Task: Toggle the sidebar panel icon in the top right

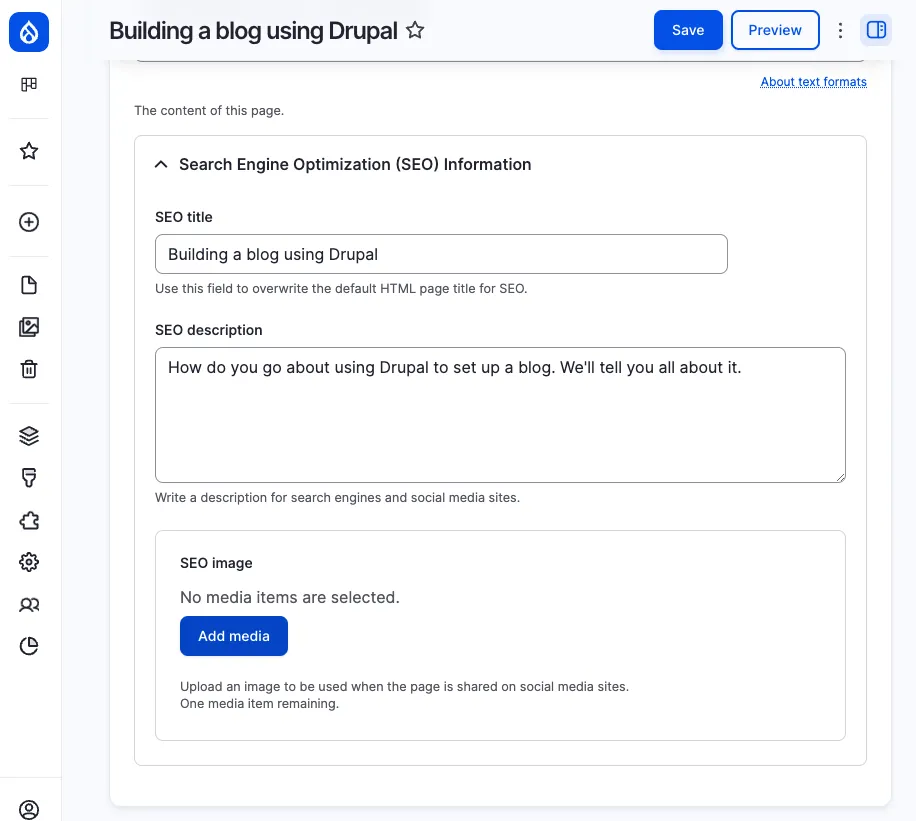Action: click(876, 30)
